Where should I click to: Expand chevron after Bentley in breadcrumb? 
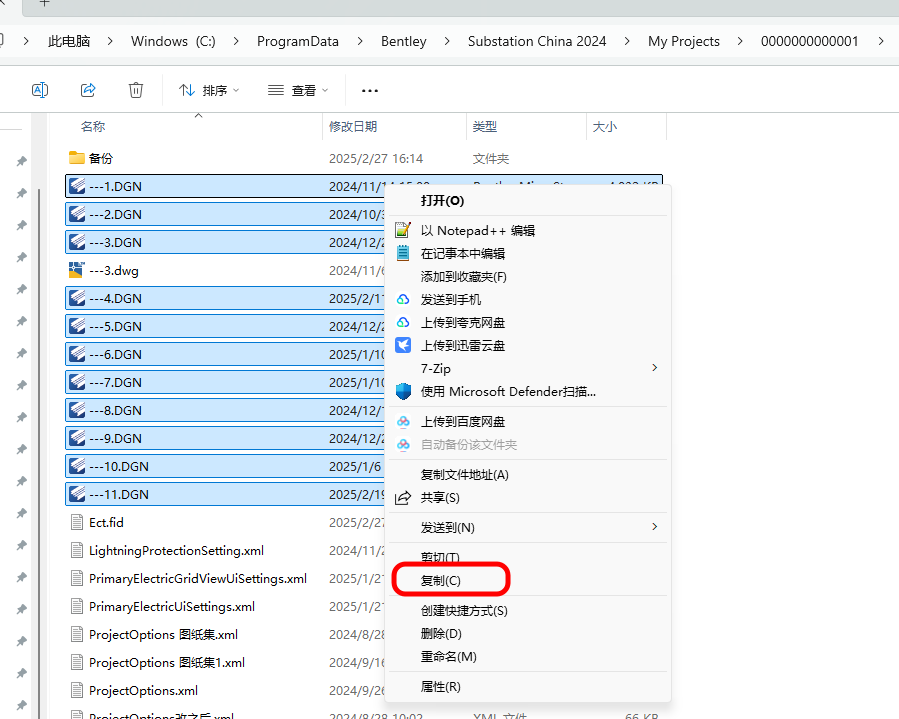coord(447,41)
